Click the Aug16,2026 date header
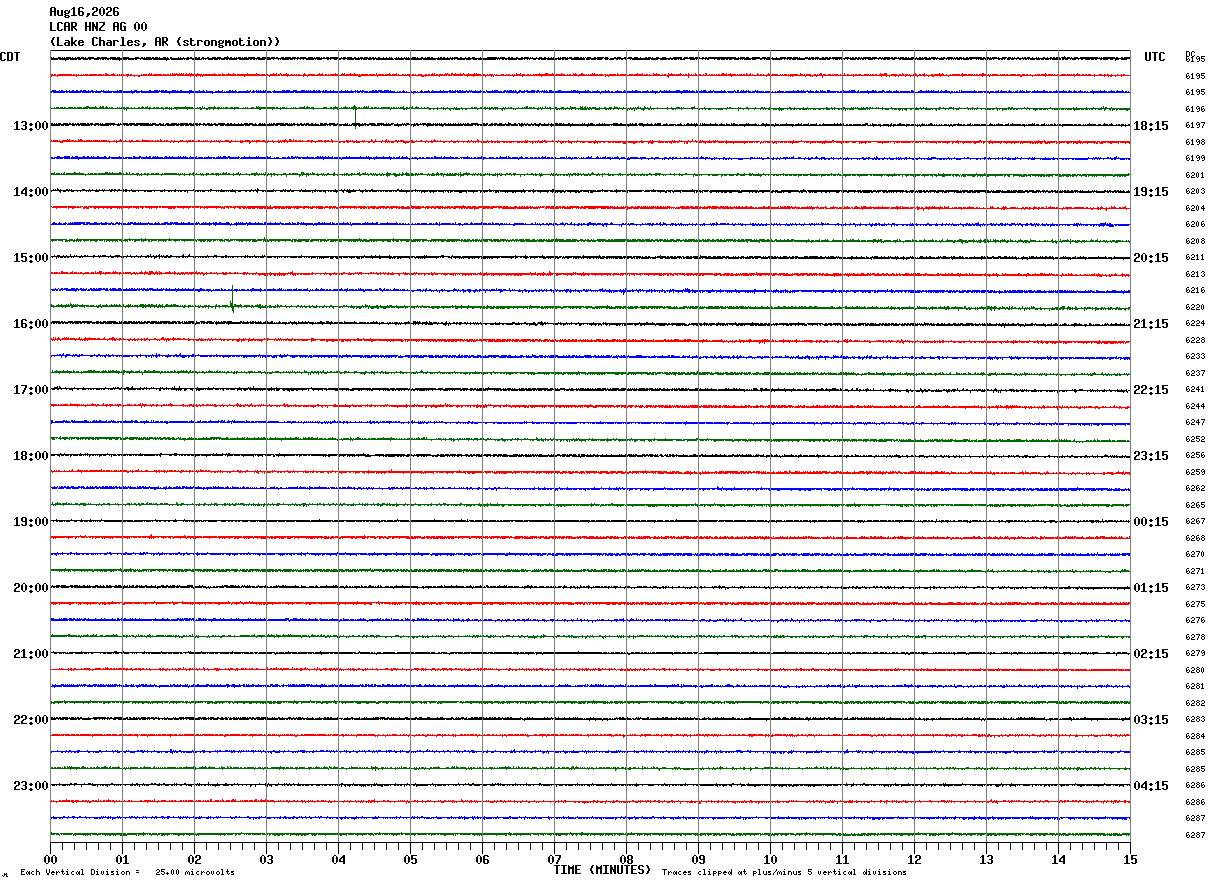Viewport: 1210px width, 886px height. 84,12
